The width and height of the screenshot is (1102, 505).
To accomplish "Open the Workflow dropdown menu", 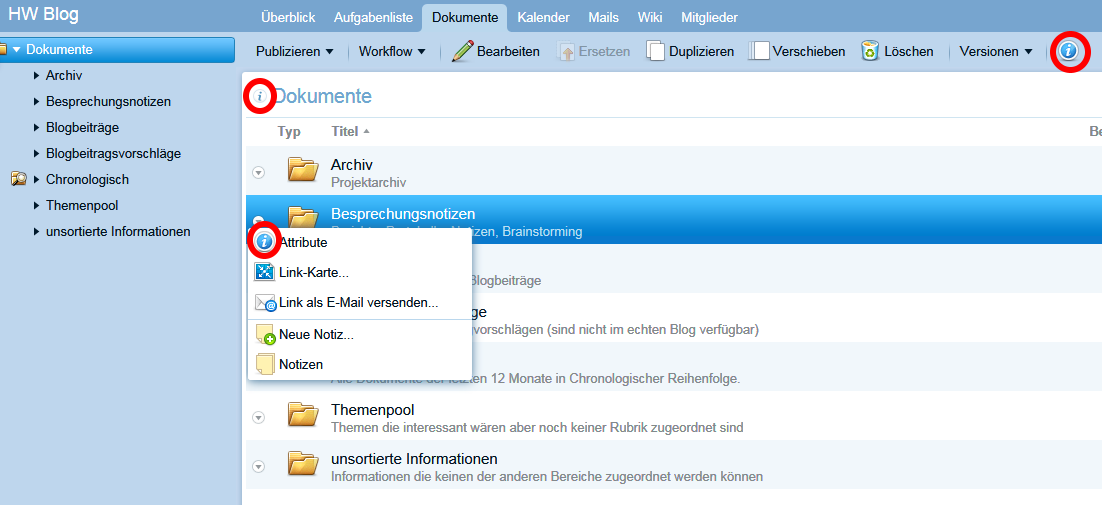I will point(392,51).
